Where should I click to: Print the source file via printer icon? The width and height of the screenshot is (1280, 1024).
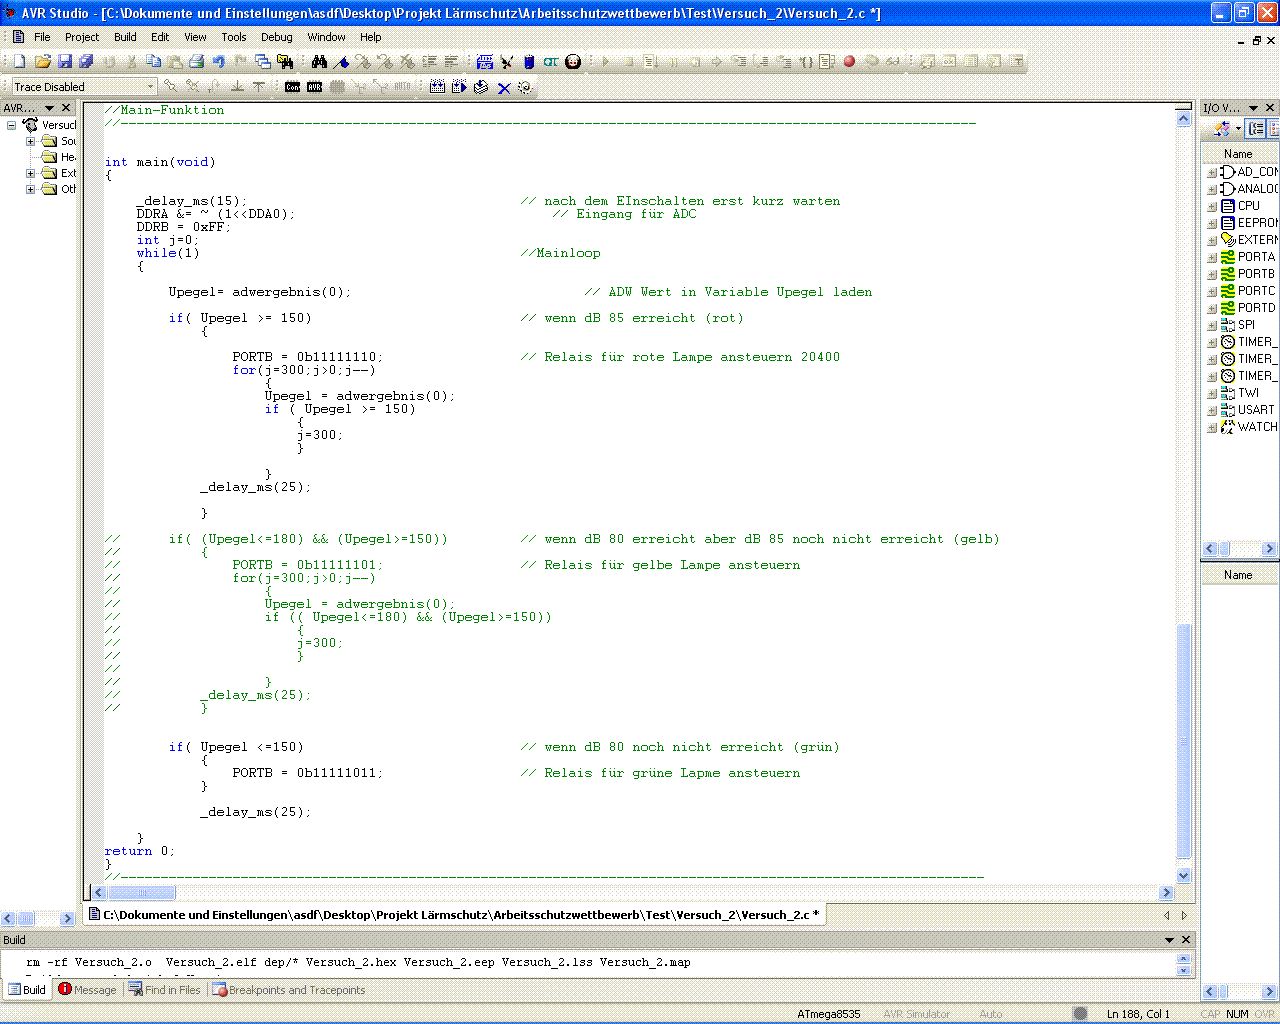click(197, 62)
